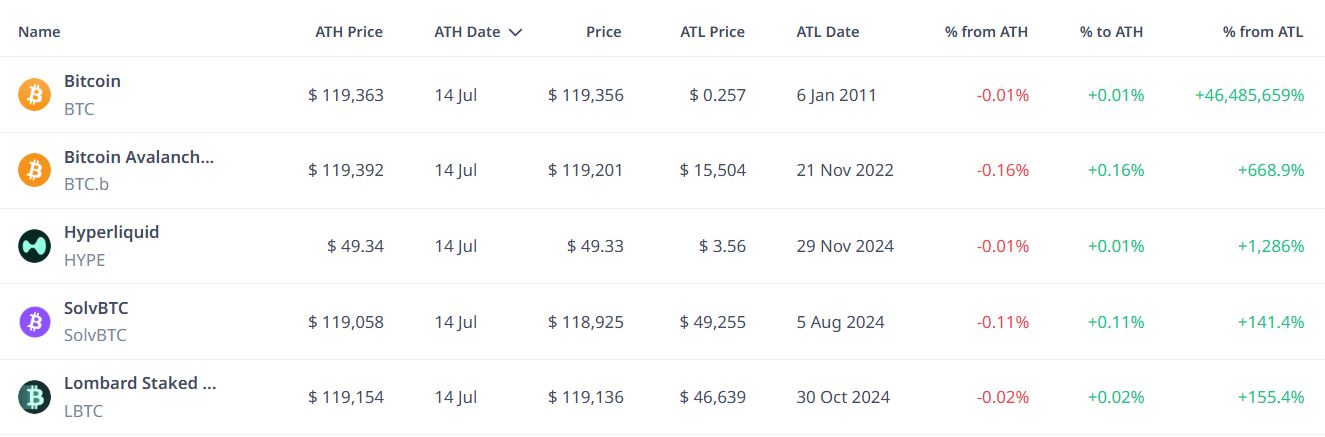
Task: Sort by % from ATH column
Action: tap(986, 32)
